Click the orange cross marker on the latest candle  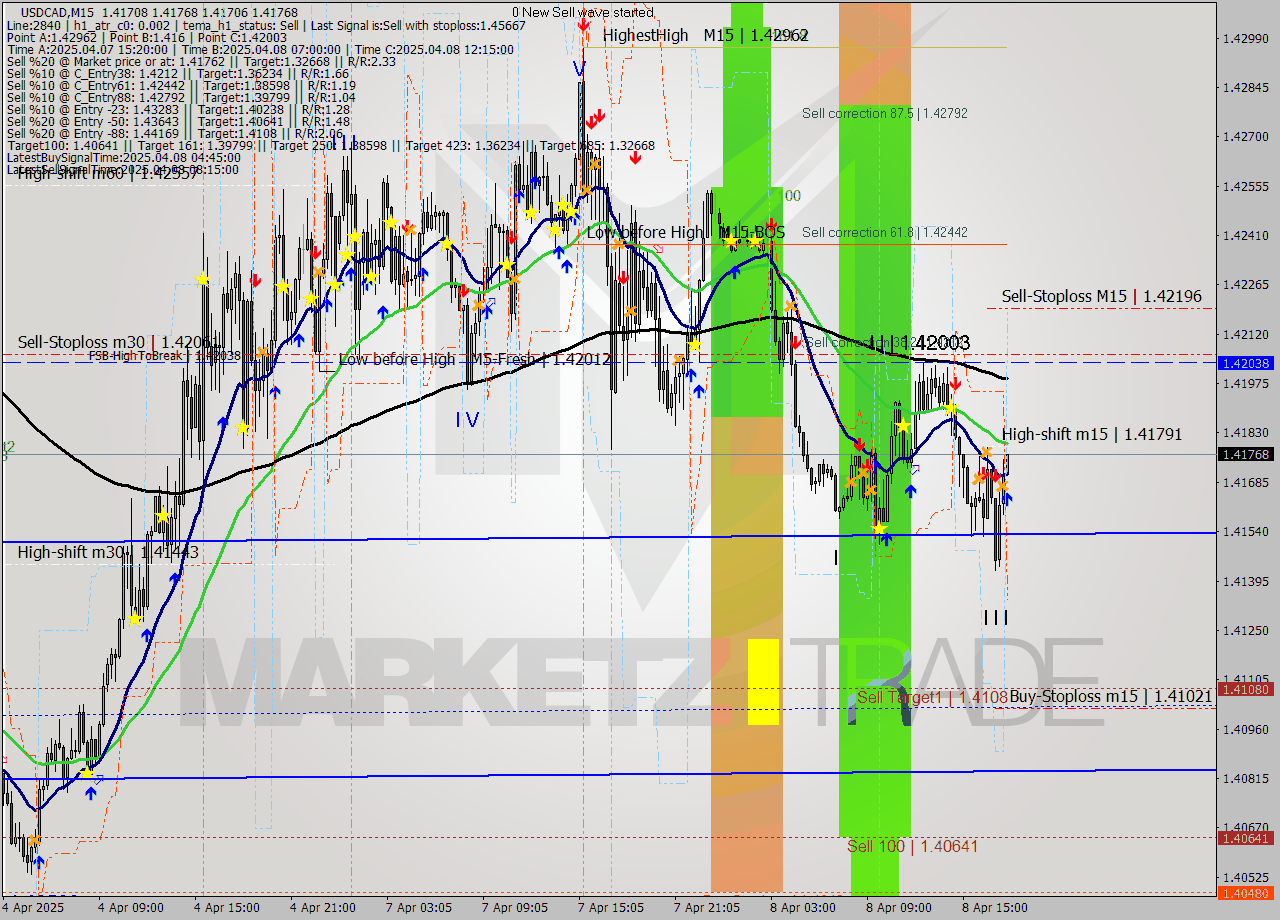pyautogui.click(x=1002, y=486)
